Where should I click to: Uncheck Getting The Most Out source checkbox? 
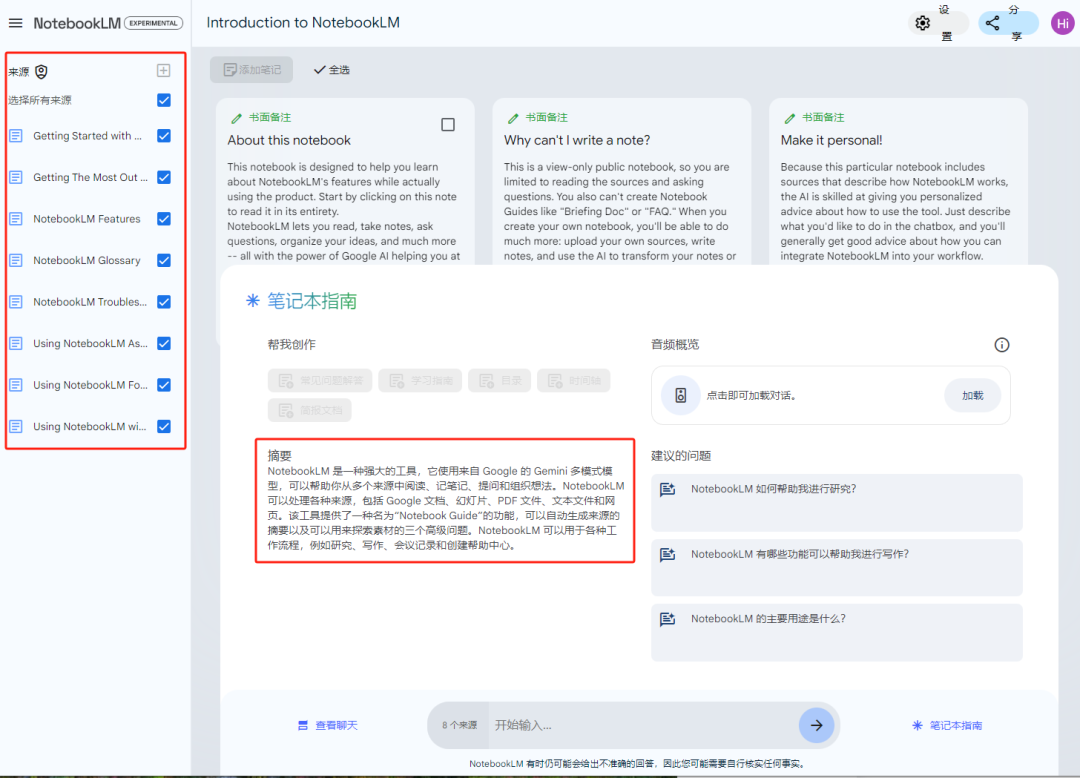[x=164, y=177]
